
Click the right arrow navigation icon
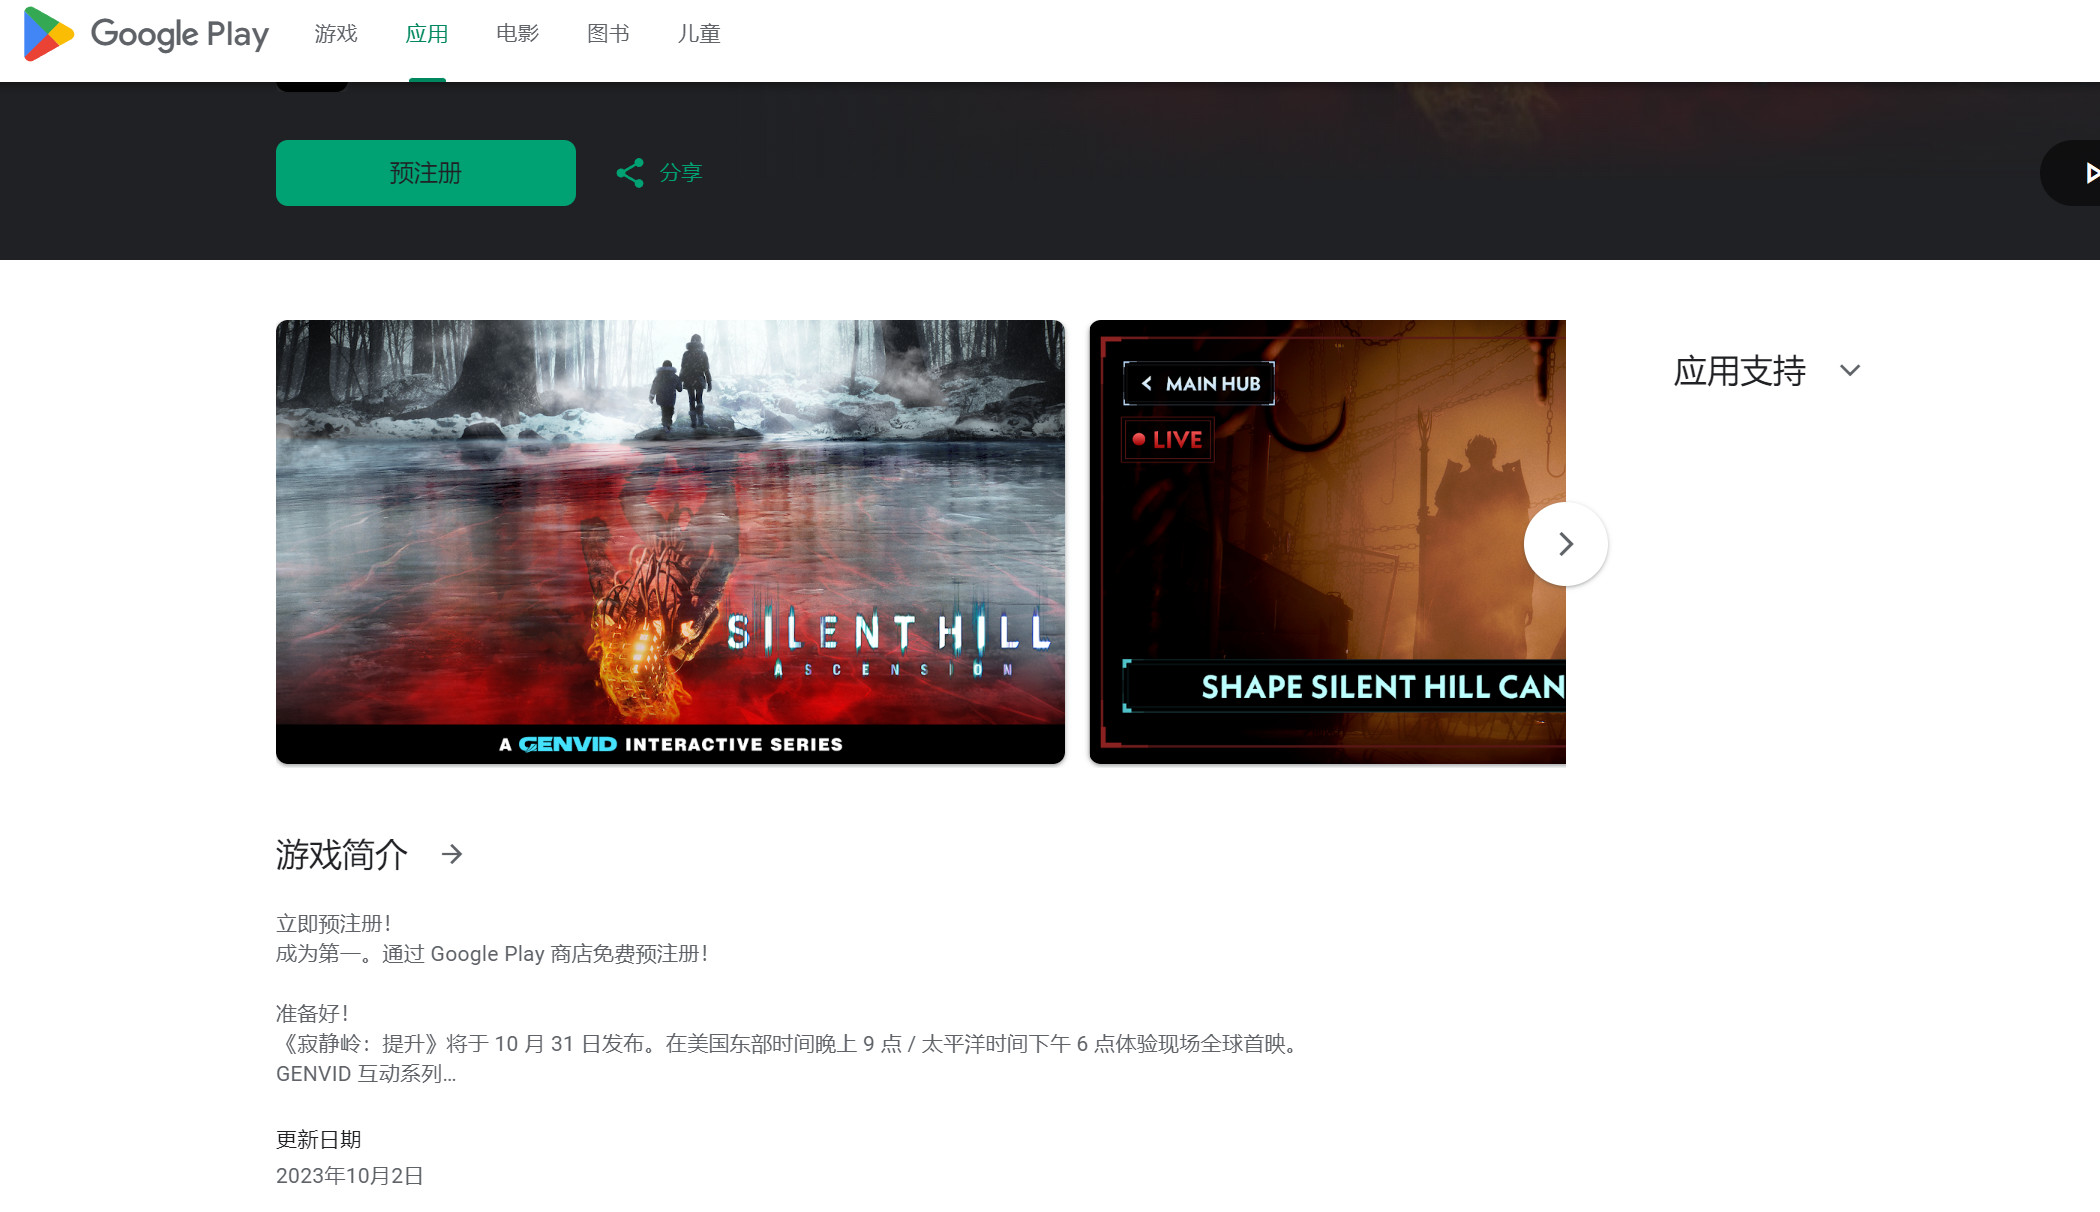pyautogui.click(x=1565, y=543)
